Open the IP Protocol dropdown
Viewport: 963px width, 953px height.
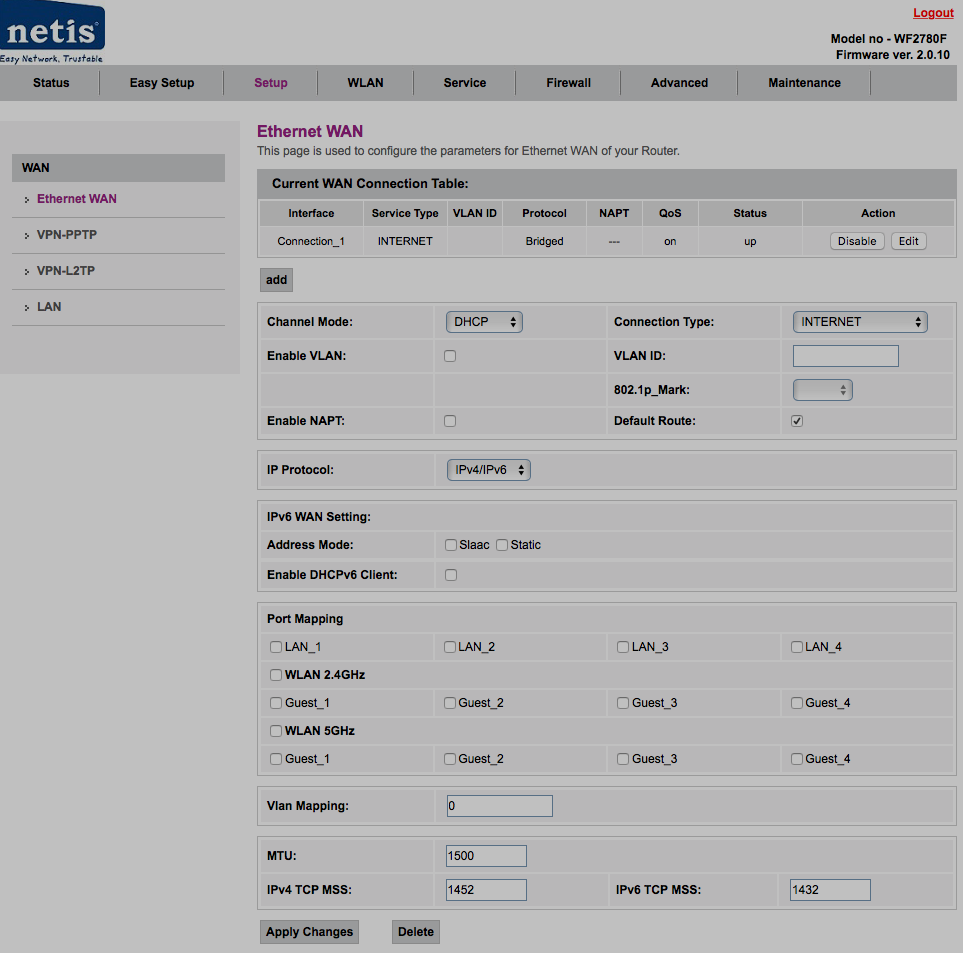488,470
